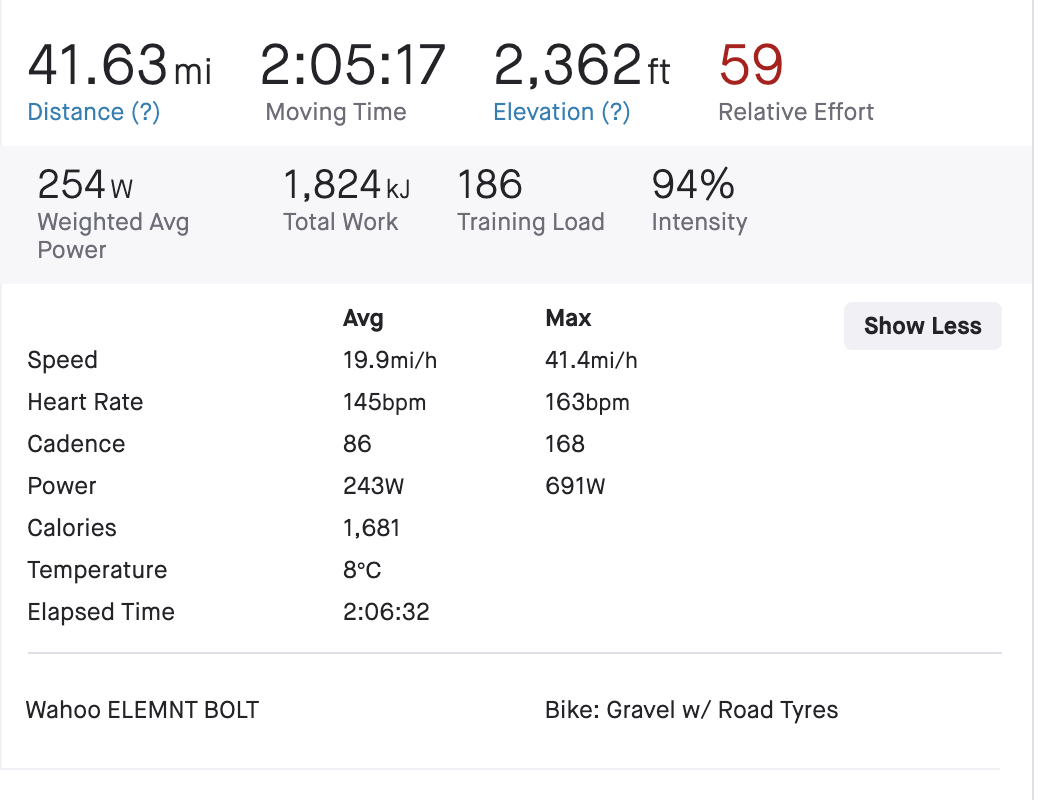Click the Wahoo ELEMNT BOLT device text

point(142,711)
